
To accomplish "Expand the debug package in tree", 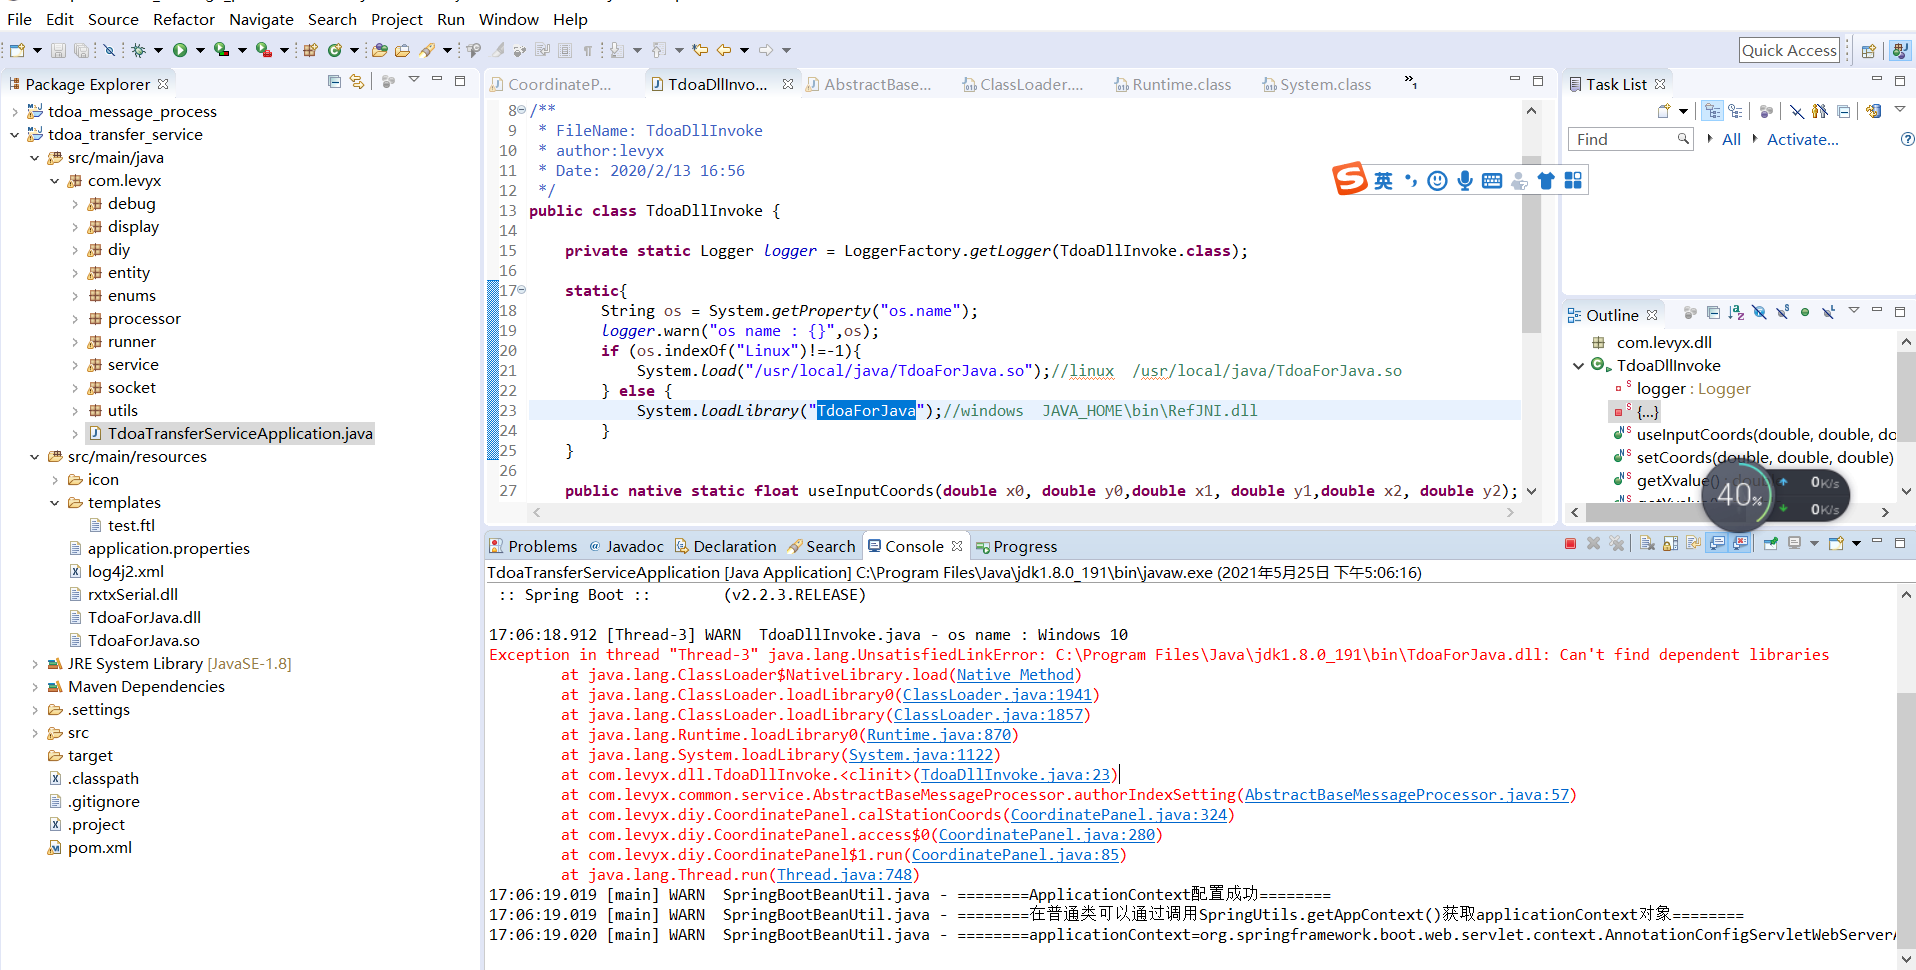I will point(75,204).
